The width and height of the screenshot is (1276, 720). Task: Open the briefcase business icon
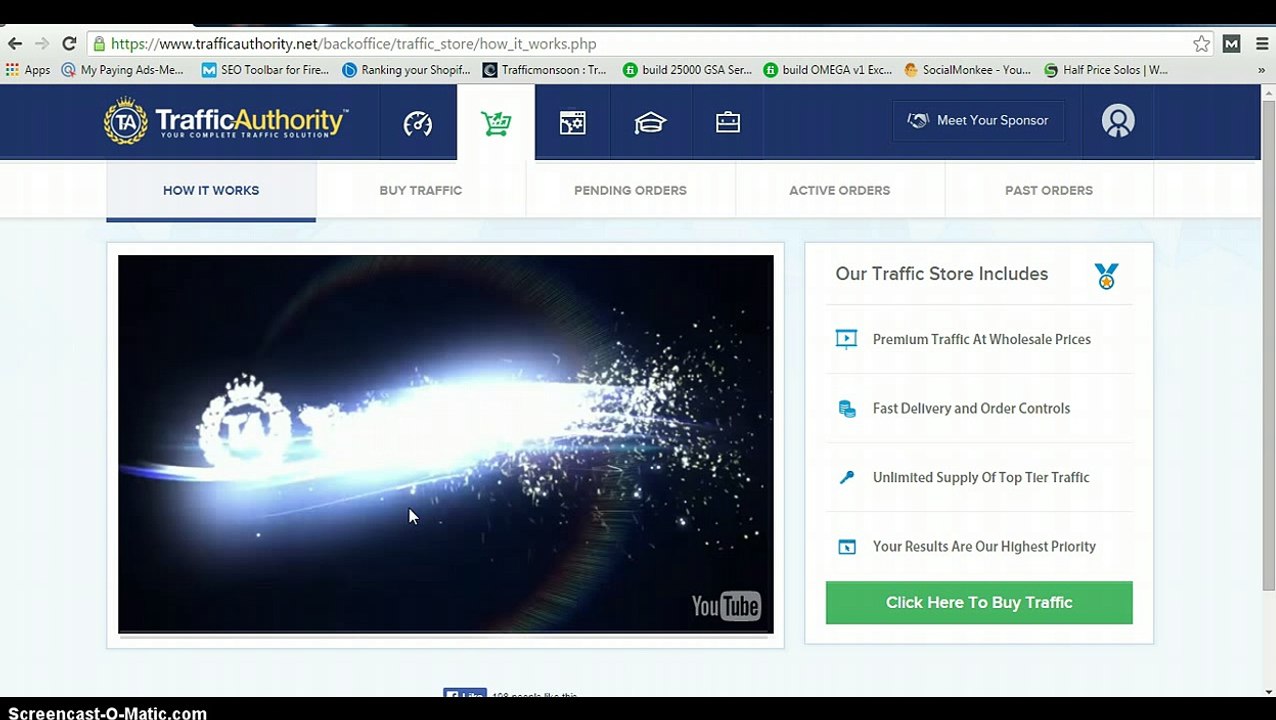tap(728, 122)
